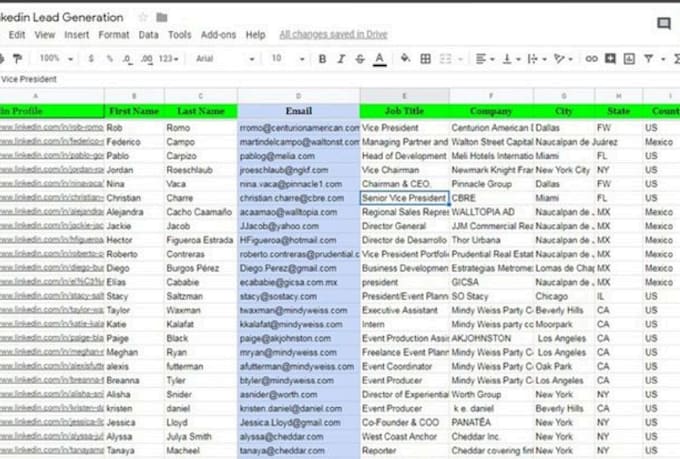Select column F header
Image resolution: width=680 pixels, height=459 pixels.
491,96
